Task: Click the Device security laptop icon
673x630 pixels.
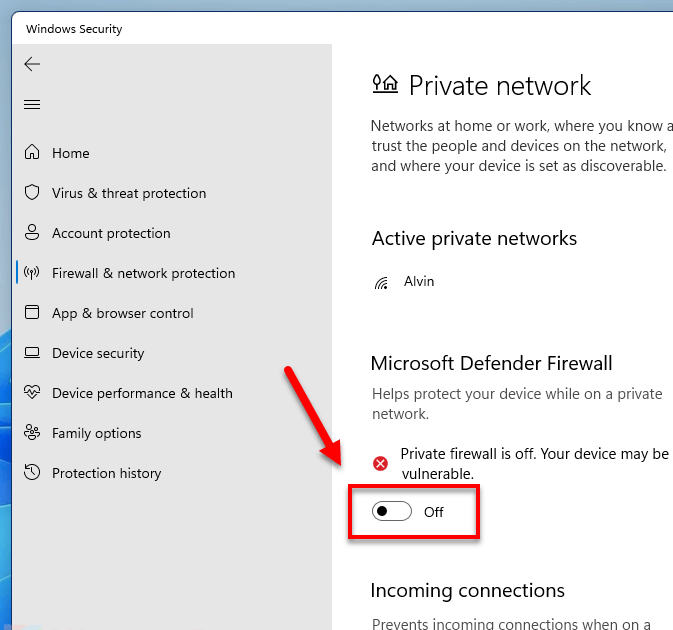Action: point(32,353)
